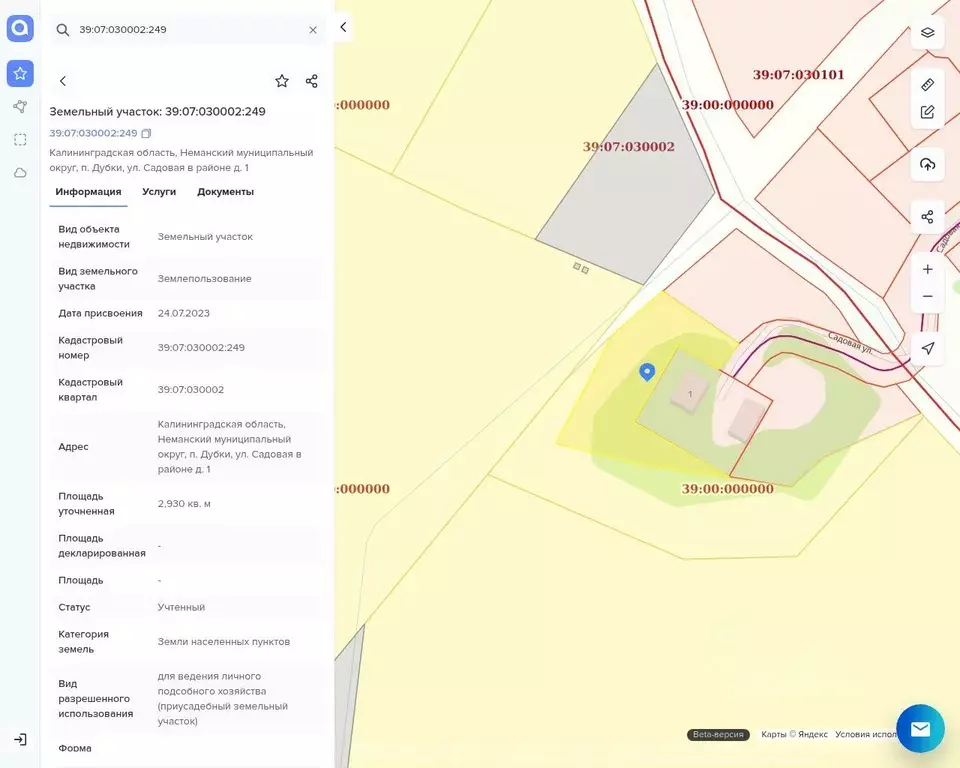Click the cloud upload button on map
Viewport: 960px width, 768px height.
928,164
